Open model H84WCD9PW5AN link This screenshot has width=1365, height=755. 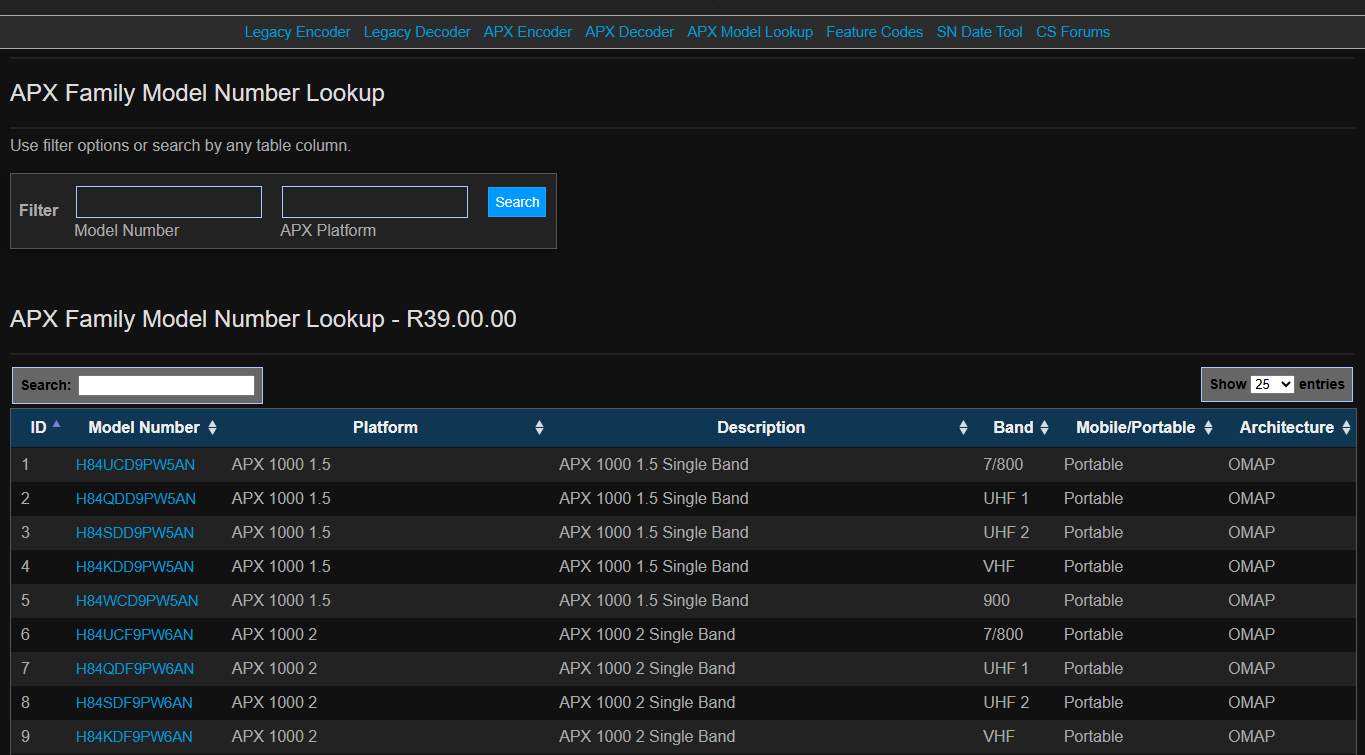coord(137,600)
